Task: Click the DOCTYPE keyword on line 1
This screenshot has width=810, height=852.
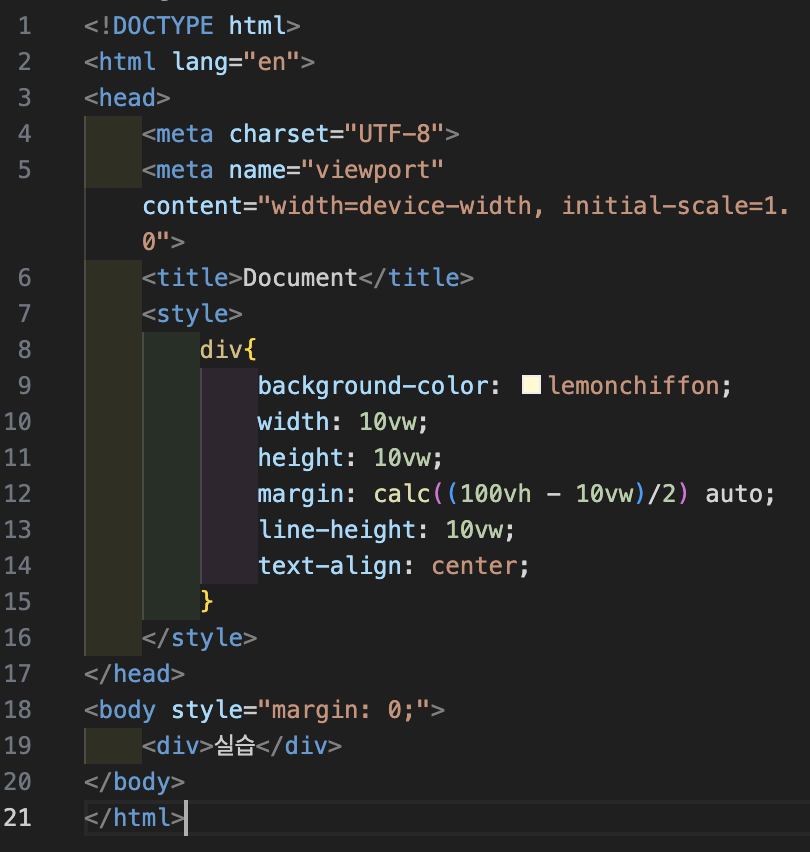Action: [x=163, y=26]
